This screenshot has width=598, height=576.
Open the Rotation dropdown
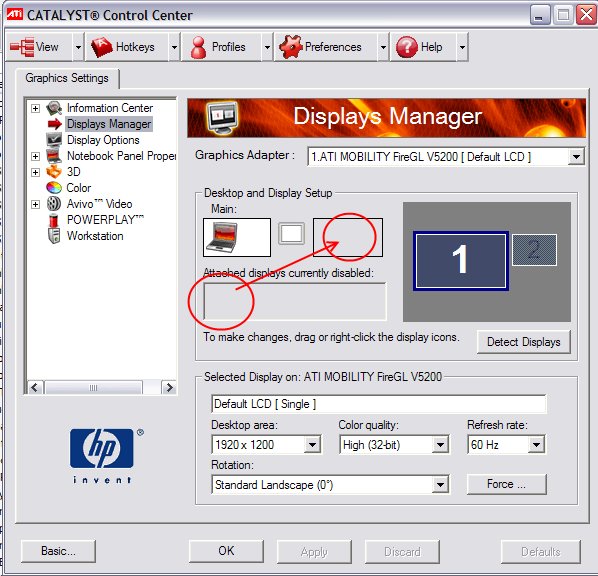(440, 484)
